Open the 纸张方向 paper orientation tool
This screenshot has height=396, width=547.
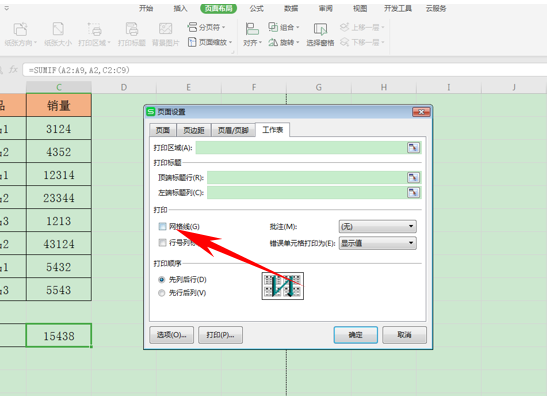(20, 34)
